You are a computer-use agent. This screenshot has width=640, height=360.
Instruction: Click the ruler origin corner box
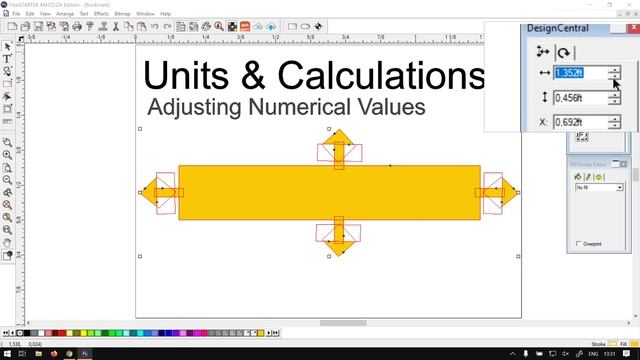tap(20, 39)
